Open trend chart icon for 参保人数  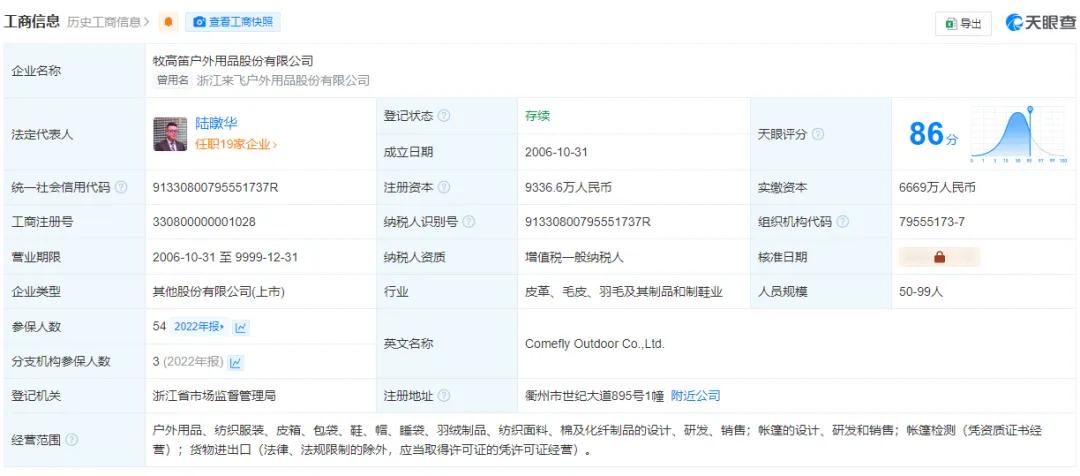(241, 327)
